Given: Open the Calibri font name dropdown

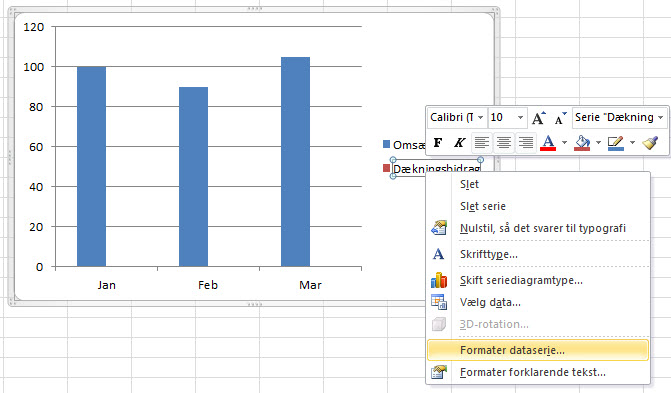Looking at the screenshot, I should pos(481,117).
